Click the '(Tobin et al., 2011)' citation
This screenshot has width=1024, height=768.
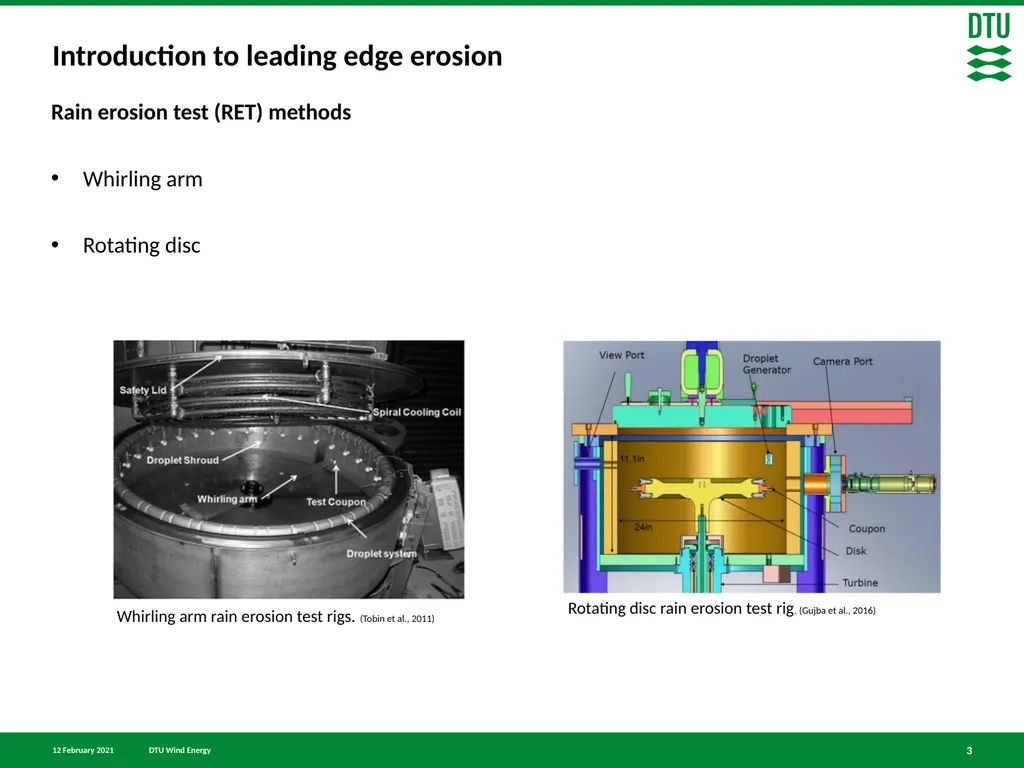[x=397, y=618]
